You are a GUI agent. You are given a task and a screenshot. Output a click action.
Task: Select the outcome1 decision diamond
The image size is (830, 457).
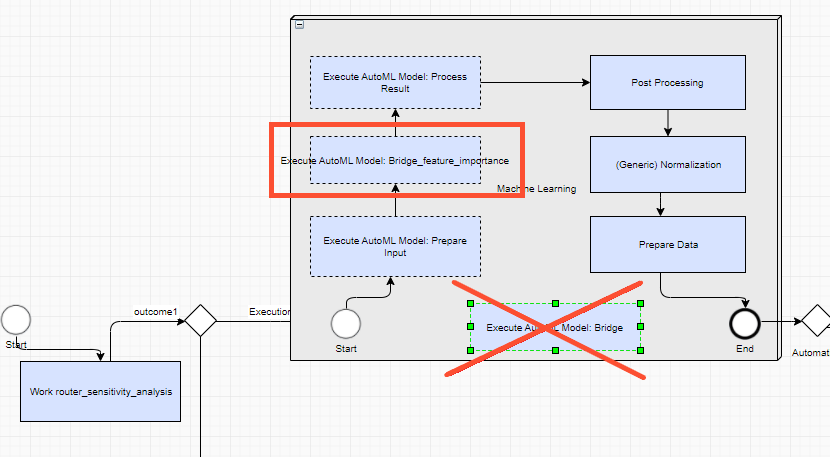click(201, 320)
